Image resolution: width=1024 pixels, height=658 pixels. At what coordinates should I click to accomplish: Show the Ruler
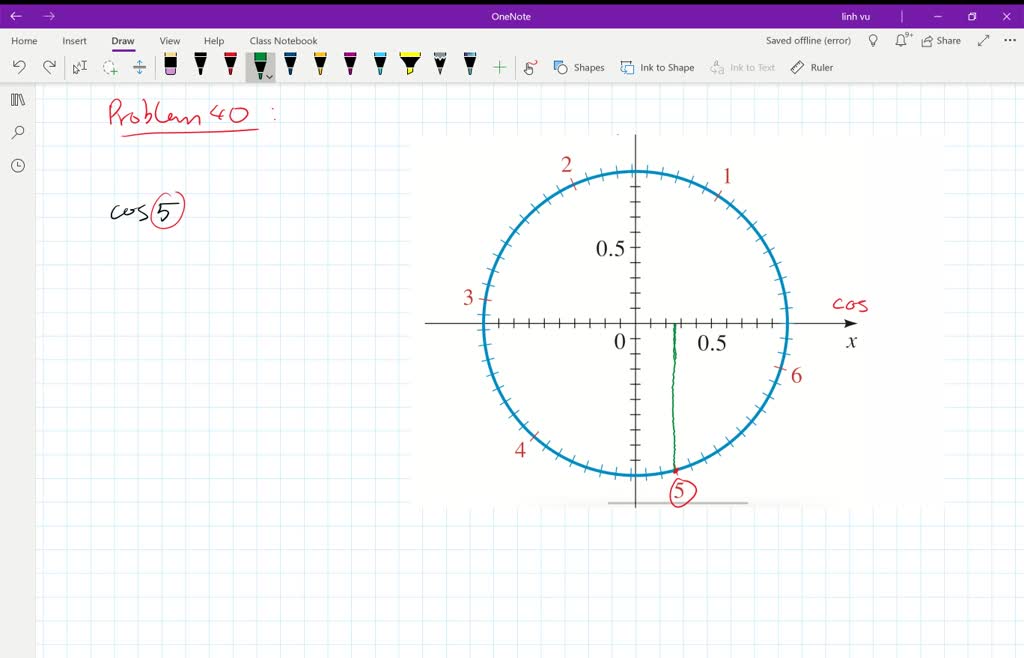click(x=812, y=67)
